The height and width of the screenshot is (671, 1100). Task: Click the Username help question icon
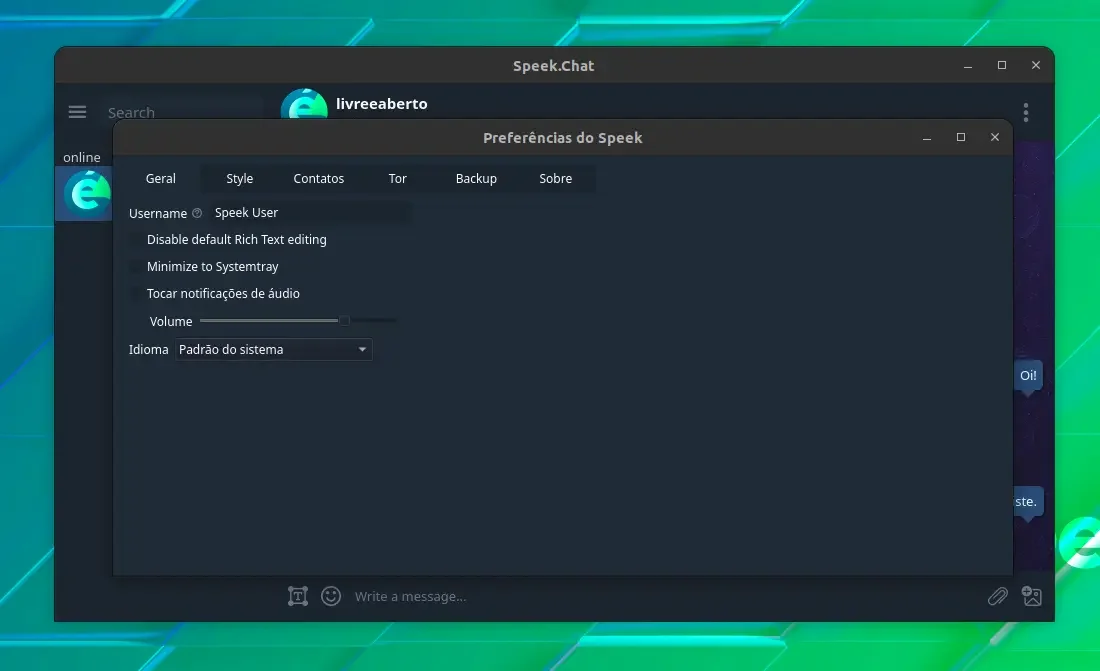(197, 213)
